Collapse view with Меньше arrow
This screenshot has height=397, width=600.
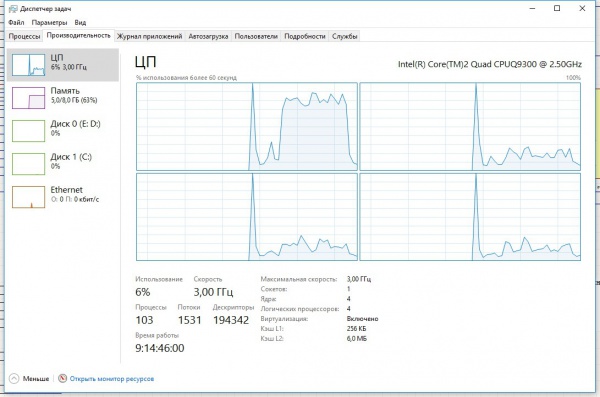tap(14, 379)
